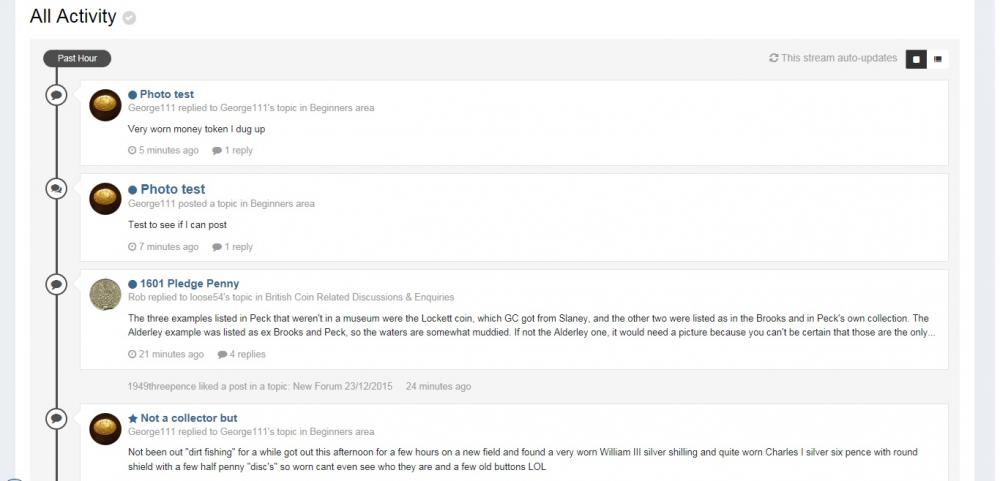1000x481 pixels.
Task: Open George111's avatar on first Photo test reply
Action: [105, 105]
